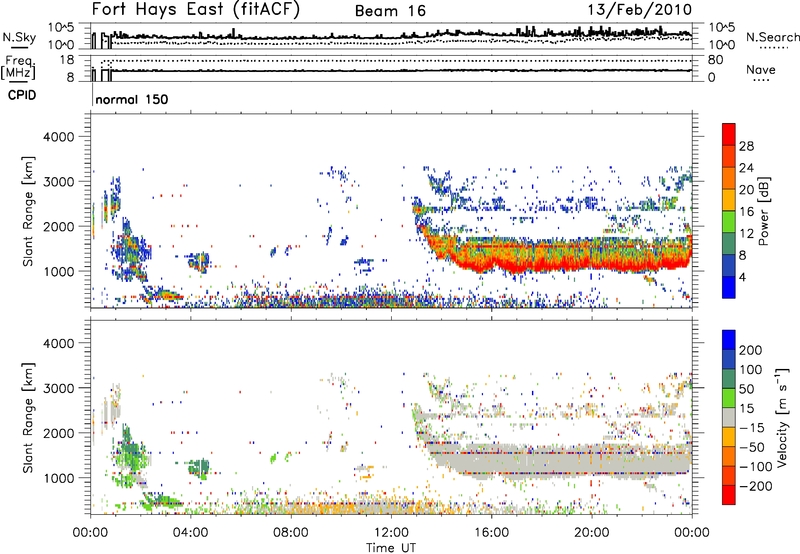Click the 'Nave' legend label
Image resolution: width=800 pixels, height=554 pixels.
tap(761, 69)
